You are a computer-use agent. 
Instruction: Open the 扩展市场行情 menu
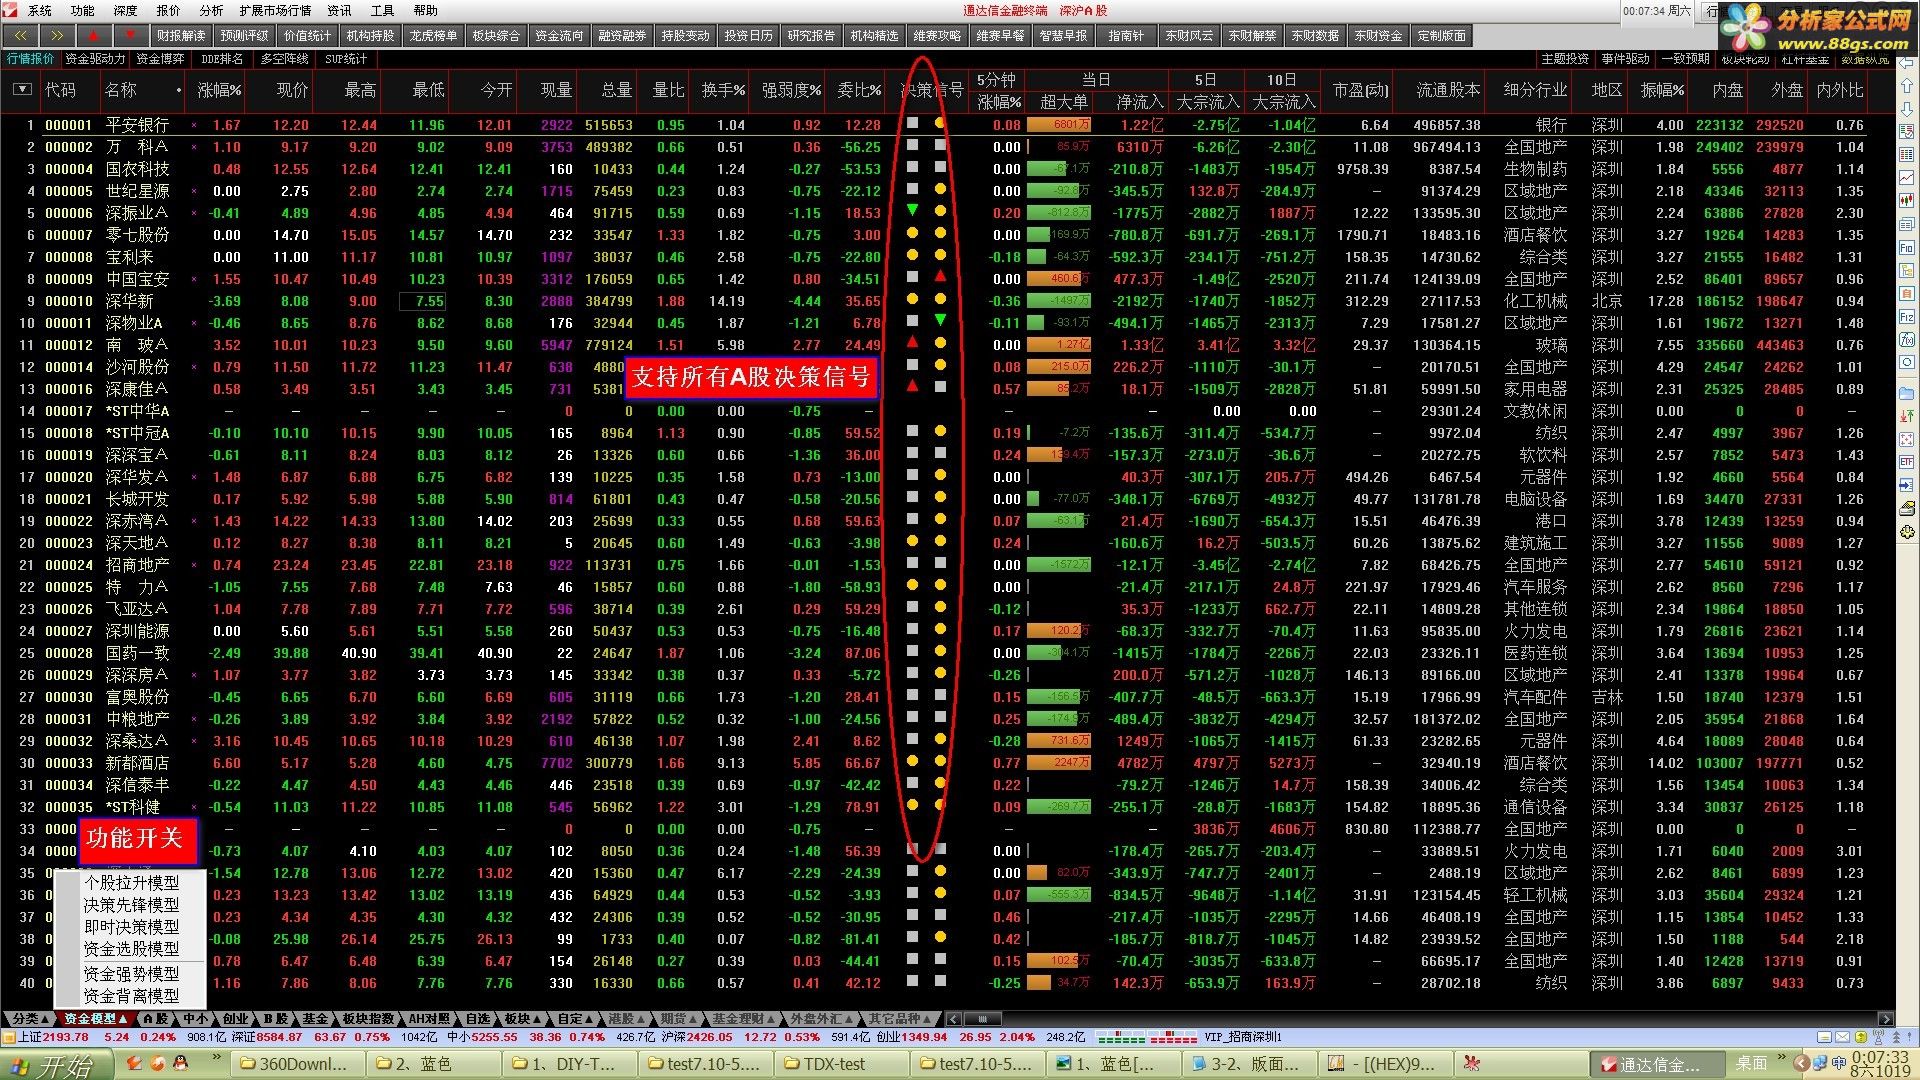point(275,10)
